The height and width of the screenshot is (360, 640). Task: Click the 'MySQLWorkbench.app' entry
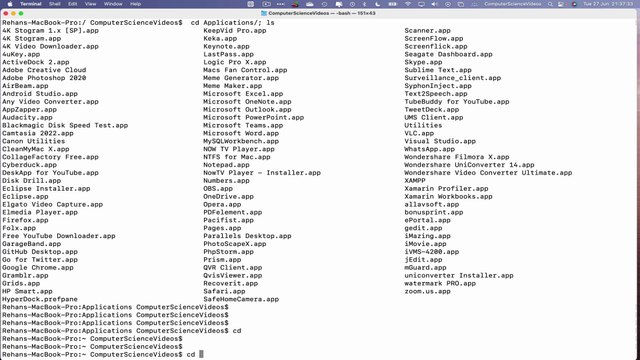241,141
